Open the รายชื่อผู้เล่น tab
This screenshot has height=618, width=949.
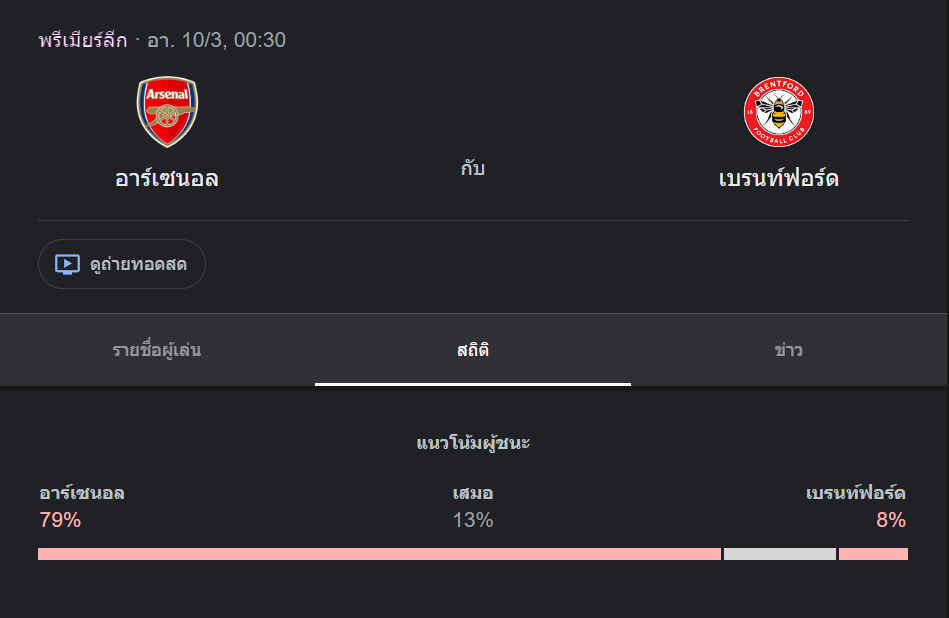click(157, 350)
